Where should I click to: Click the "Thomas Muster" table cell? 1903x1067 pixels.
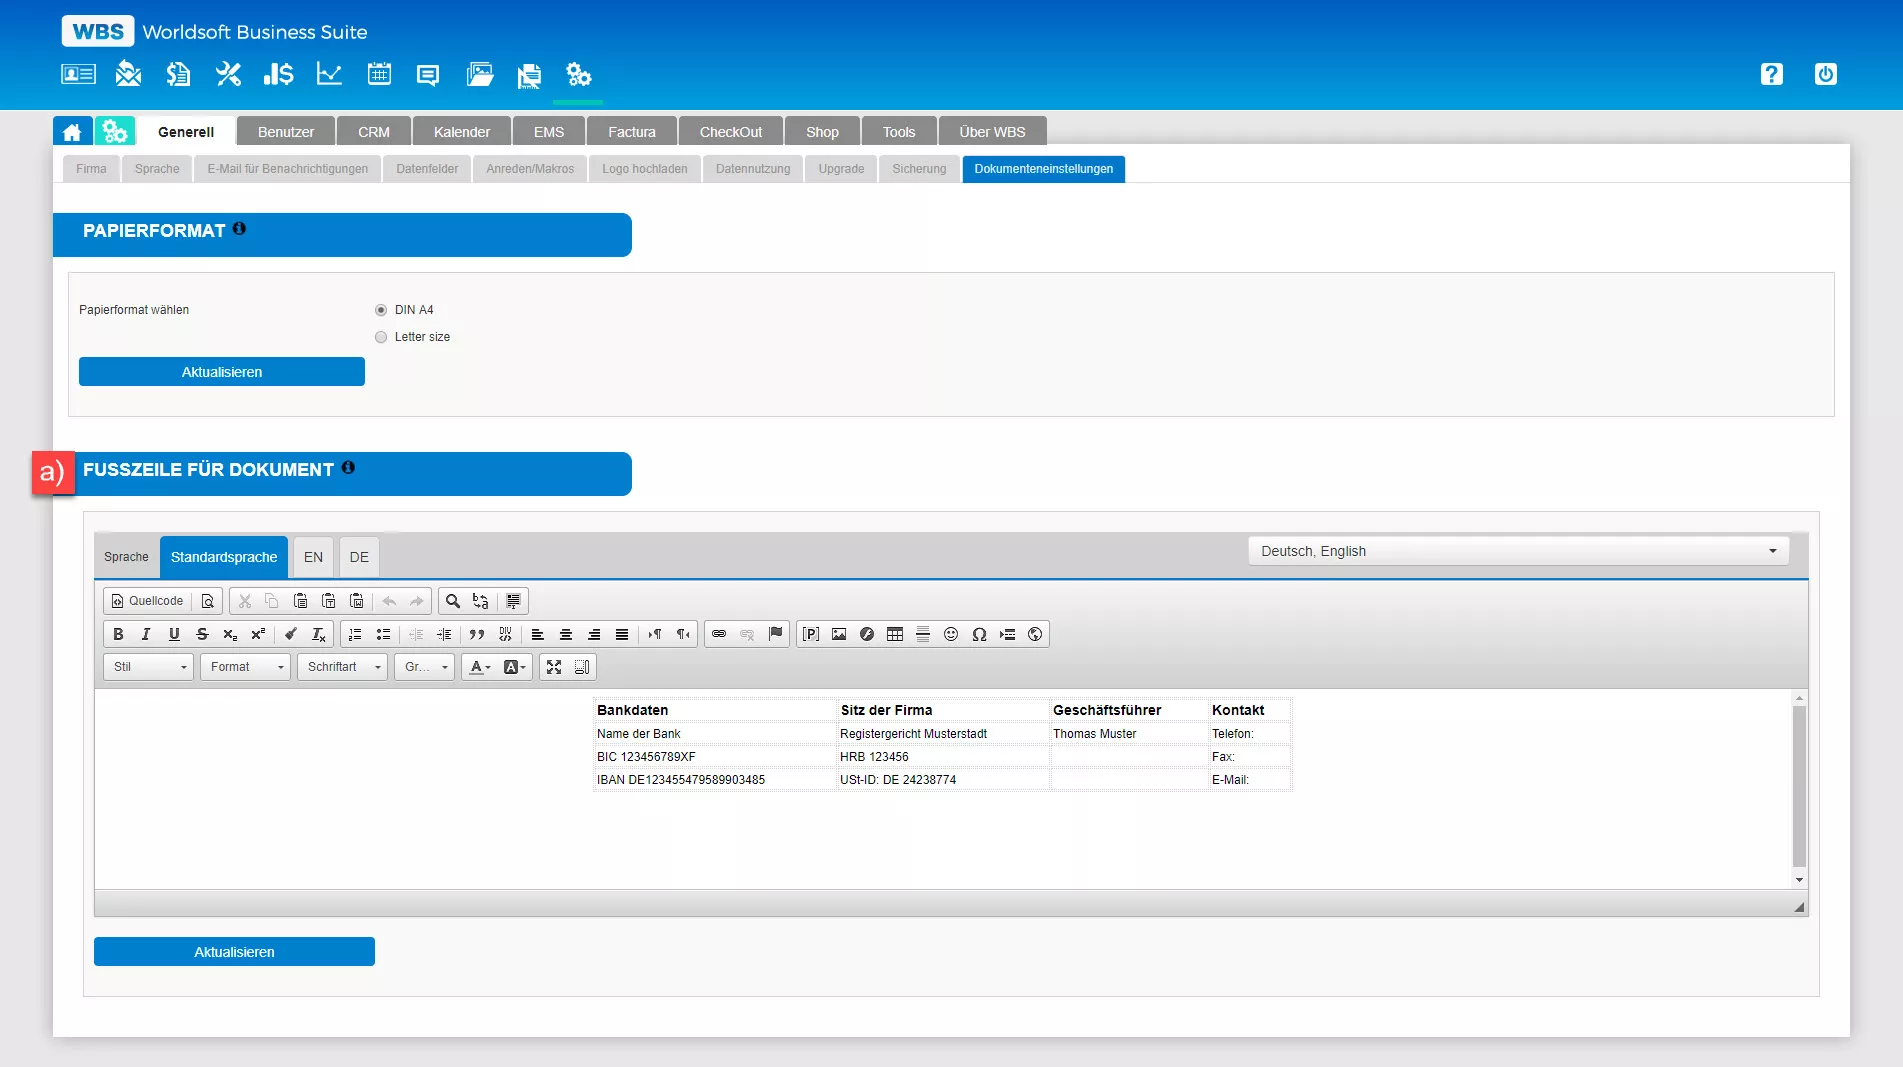tap(1129, 734)
